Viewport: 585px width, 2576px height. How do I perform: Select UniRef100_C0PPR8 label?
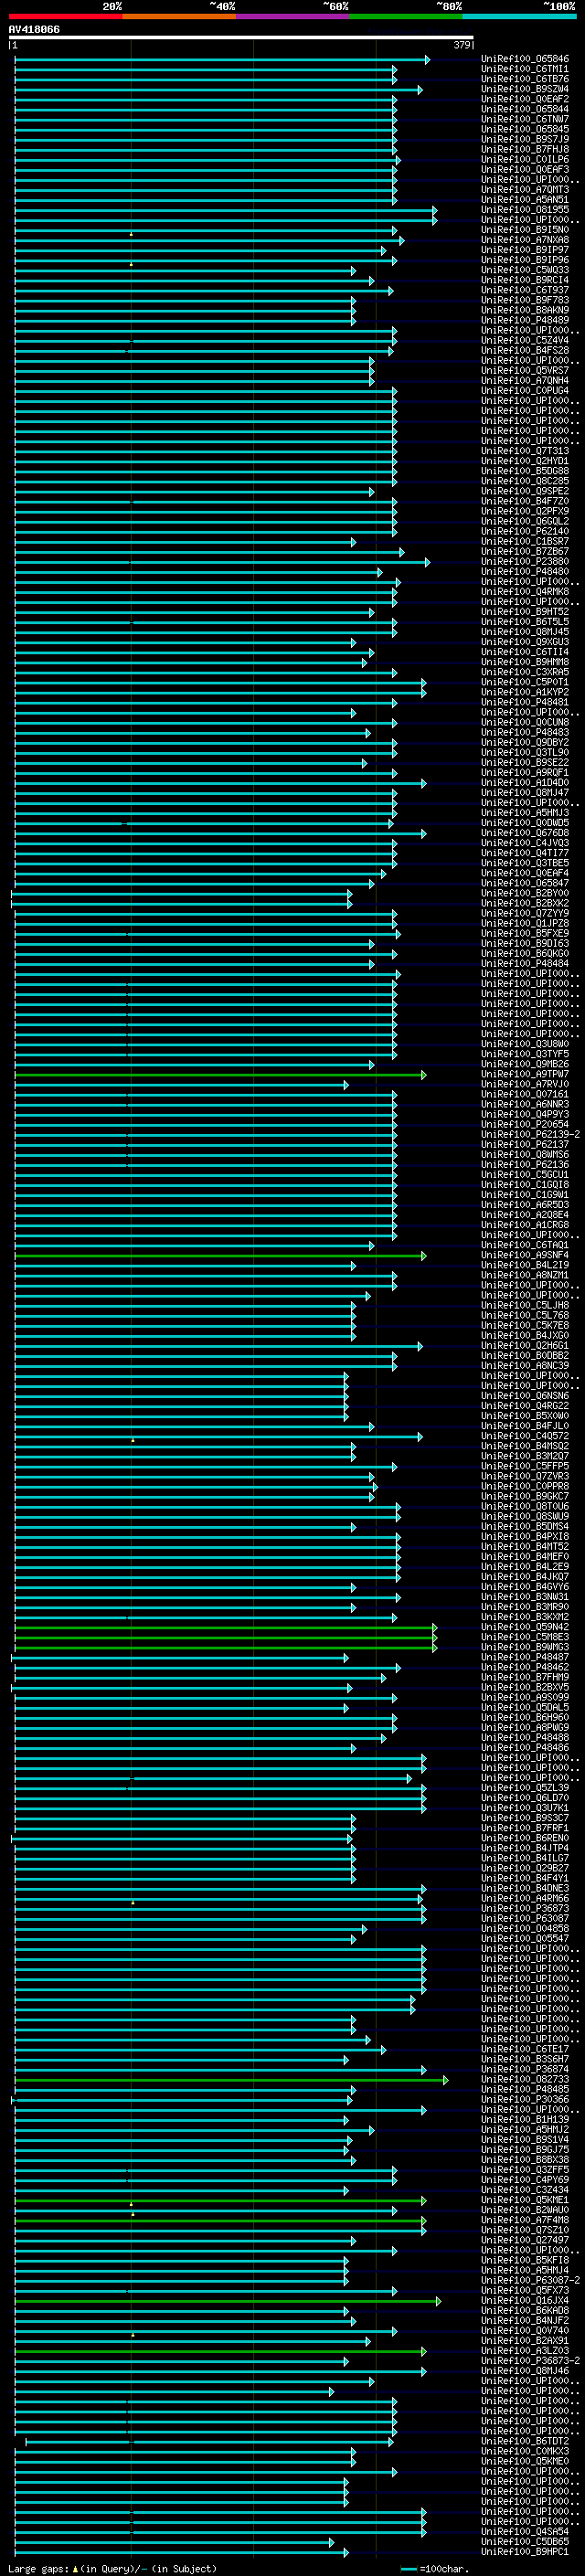525,1486
